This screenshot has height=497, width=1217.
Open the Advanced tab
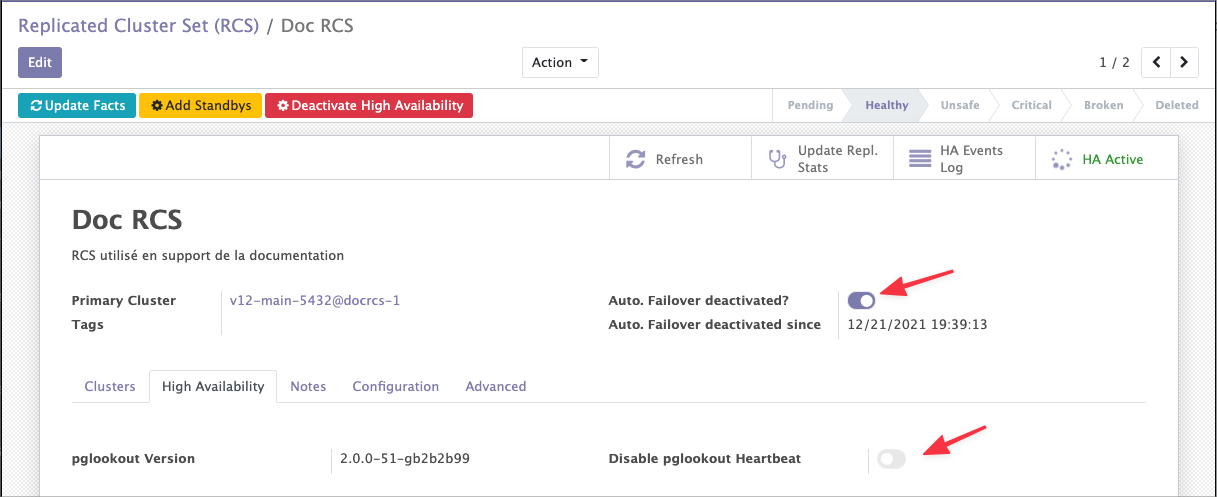coord(495,386)
